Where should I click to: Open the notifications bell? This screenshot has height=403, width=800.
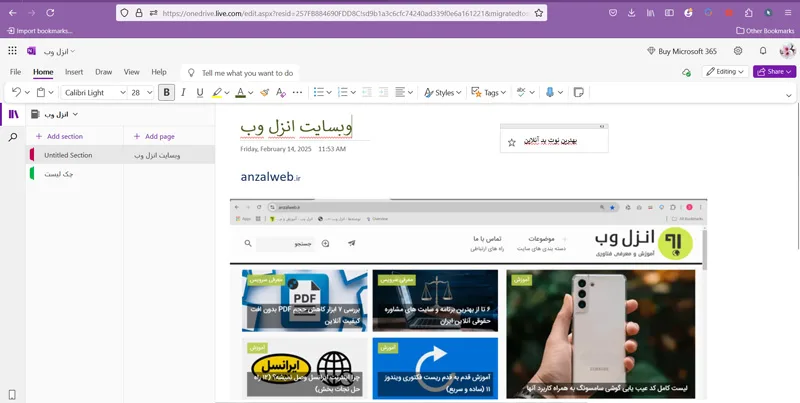coord(763,51)
